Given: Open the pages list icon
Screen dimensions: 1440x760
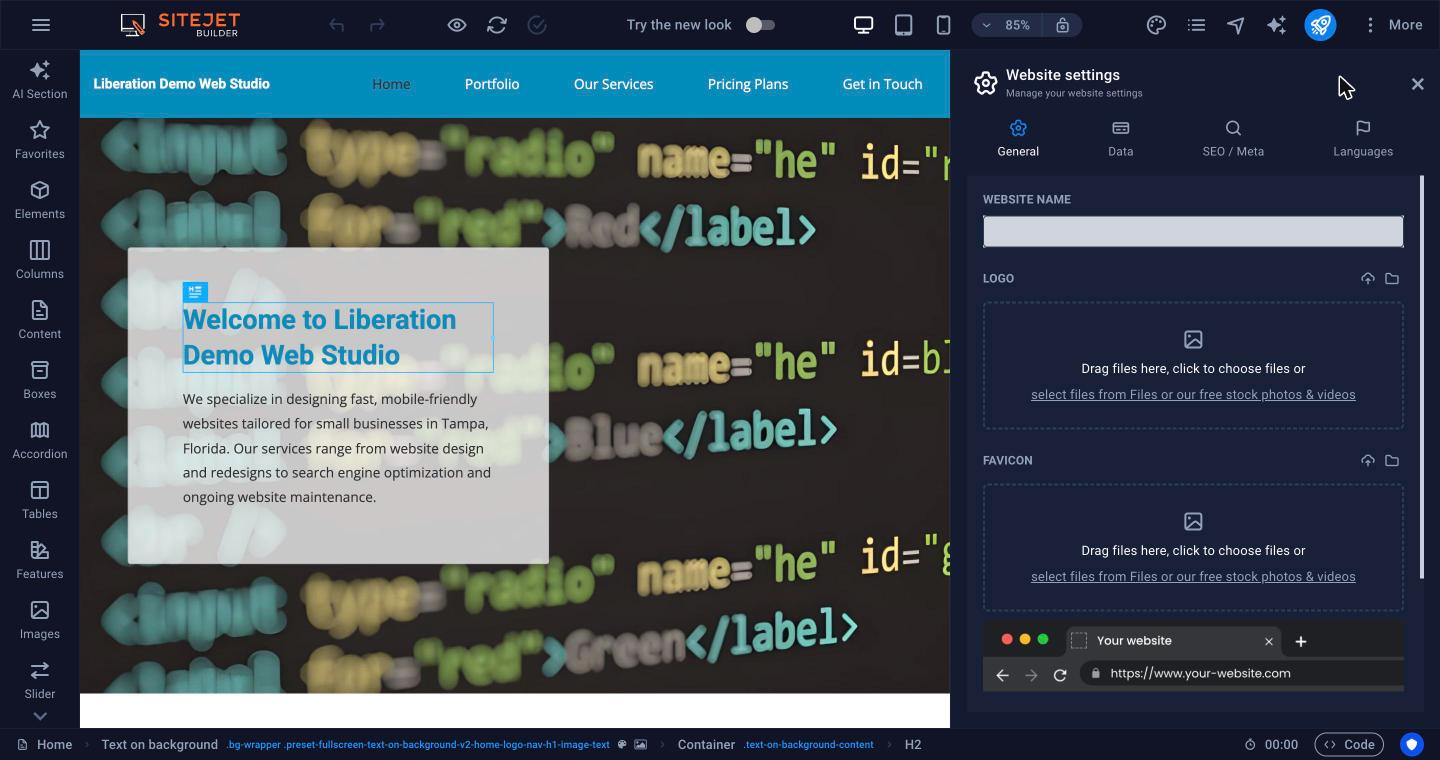Looking at the screenshot, I should [1196, 25].
